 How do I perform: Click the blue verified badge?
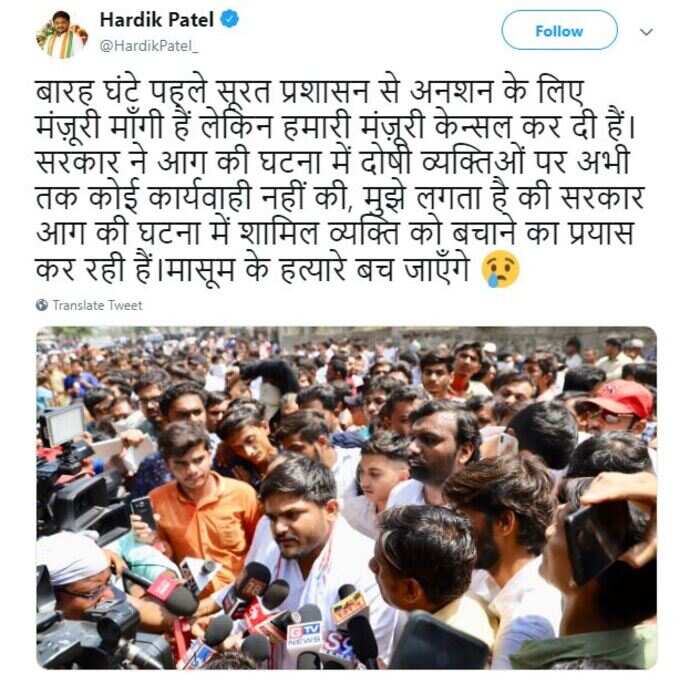click(230, 20)
